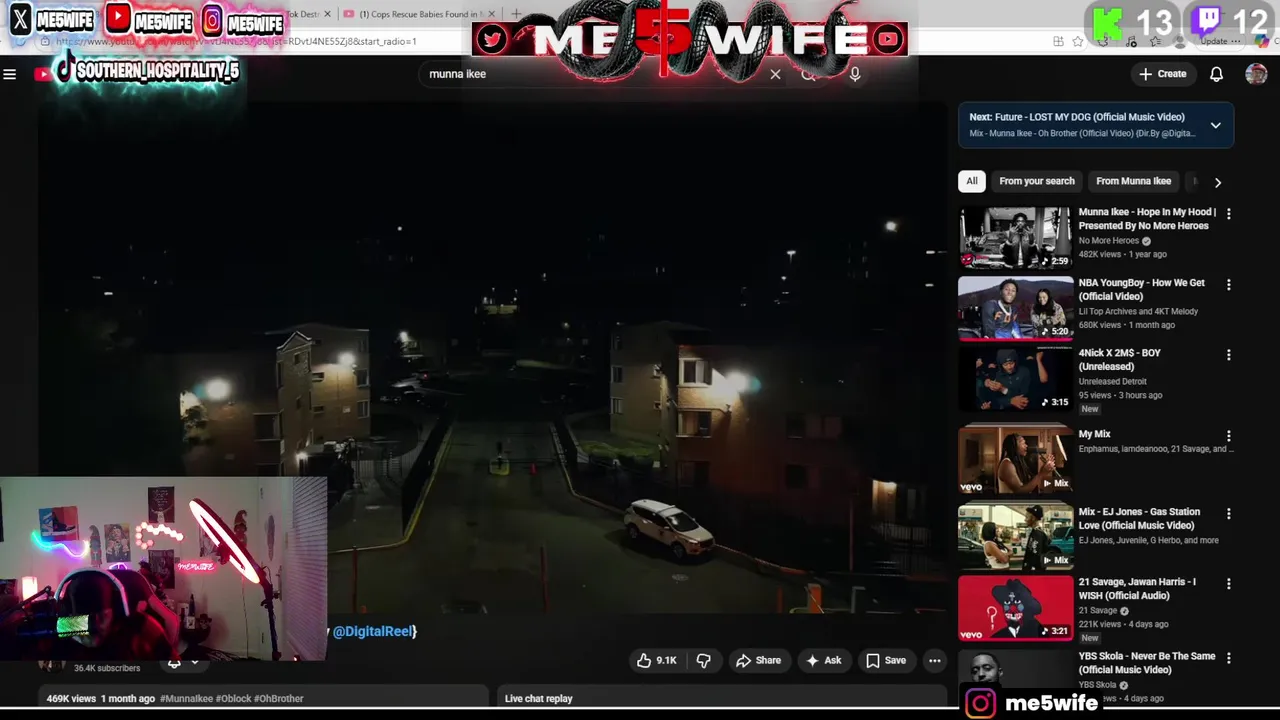1280x720 pixels.
Task: Click the Create button
Action: click(x=1162, y=74)
